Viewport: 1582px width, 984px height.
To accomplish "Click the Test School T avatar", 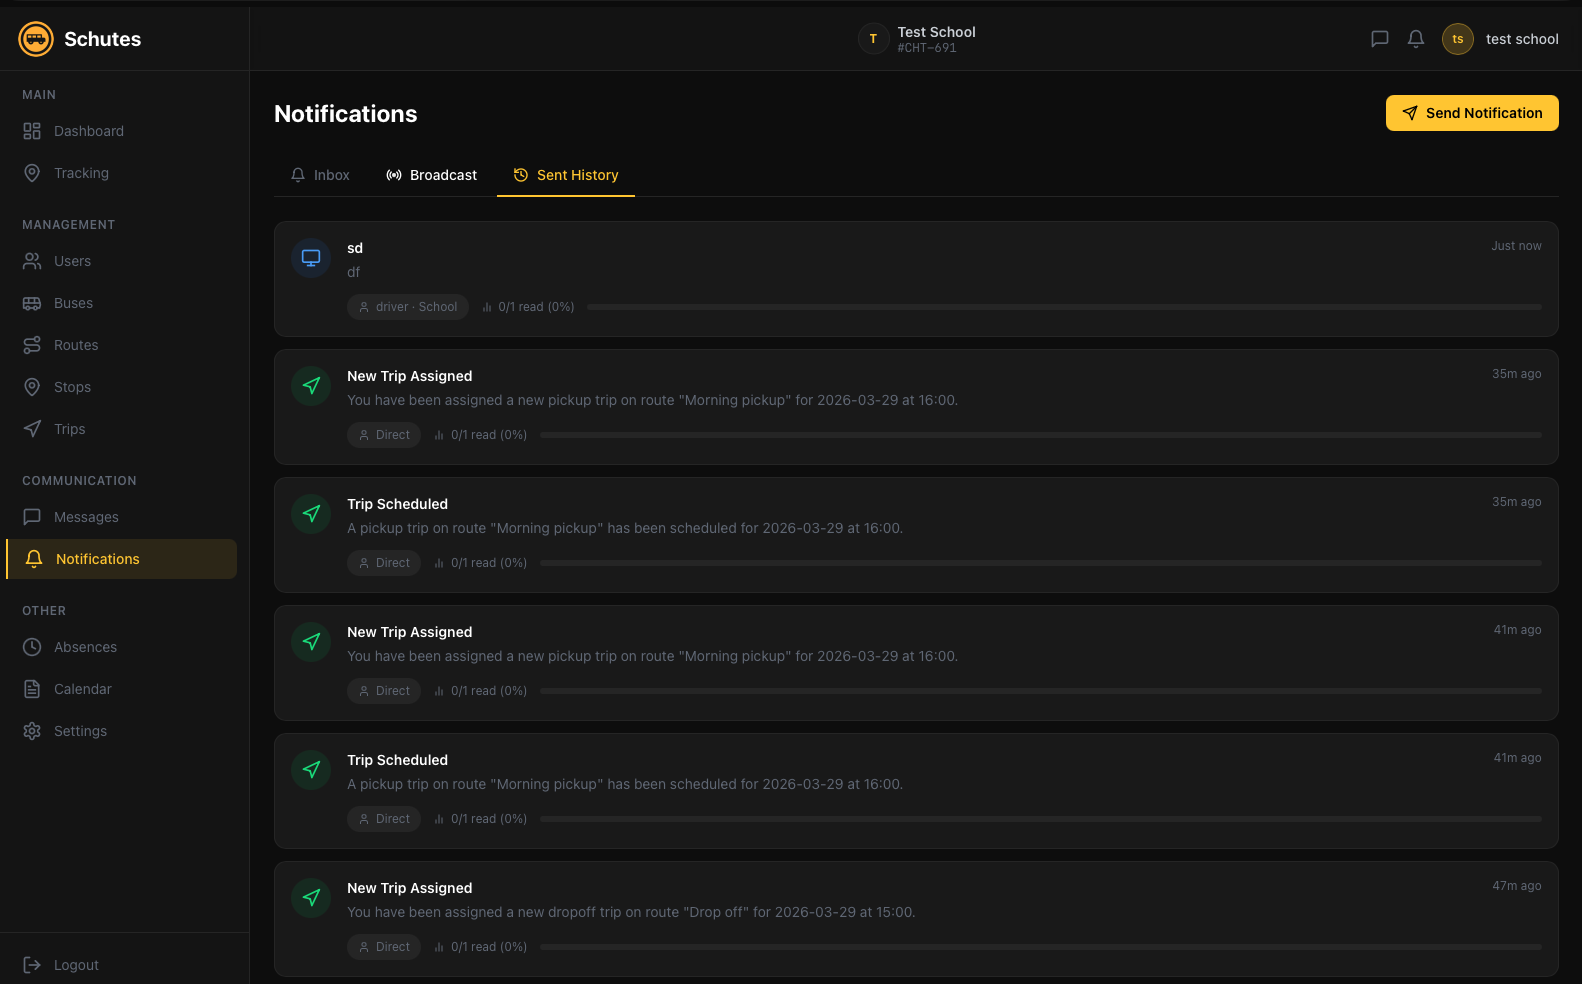I will [x=873, y=39].
